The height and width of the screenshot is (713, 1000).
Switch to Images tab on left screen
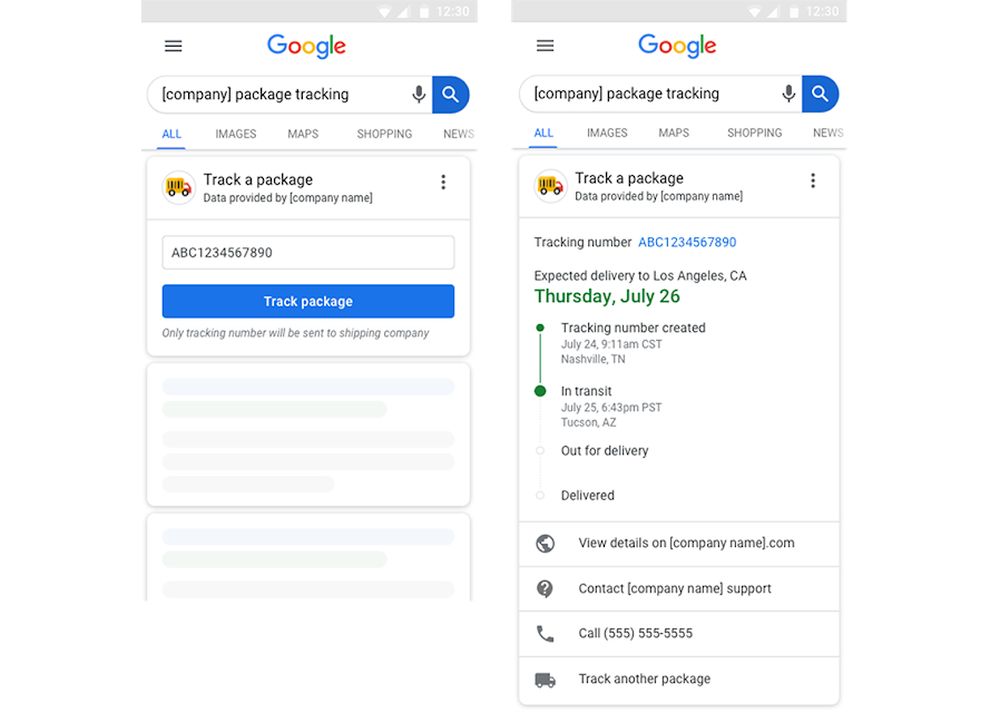click(x=235, y=134)
